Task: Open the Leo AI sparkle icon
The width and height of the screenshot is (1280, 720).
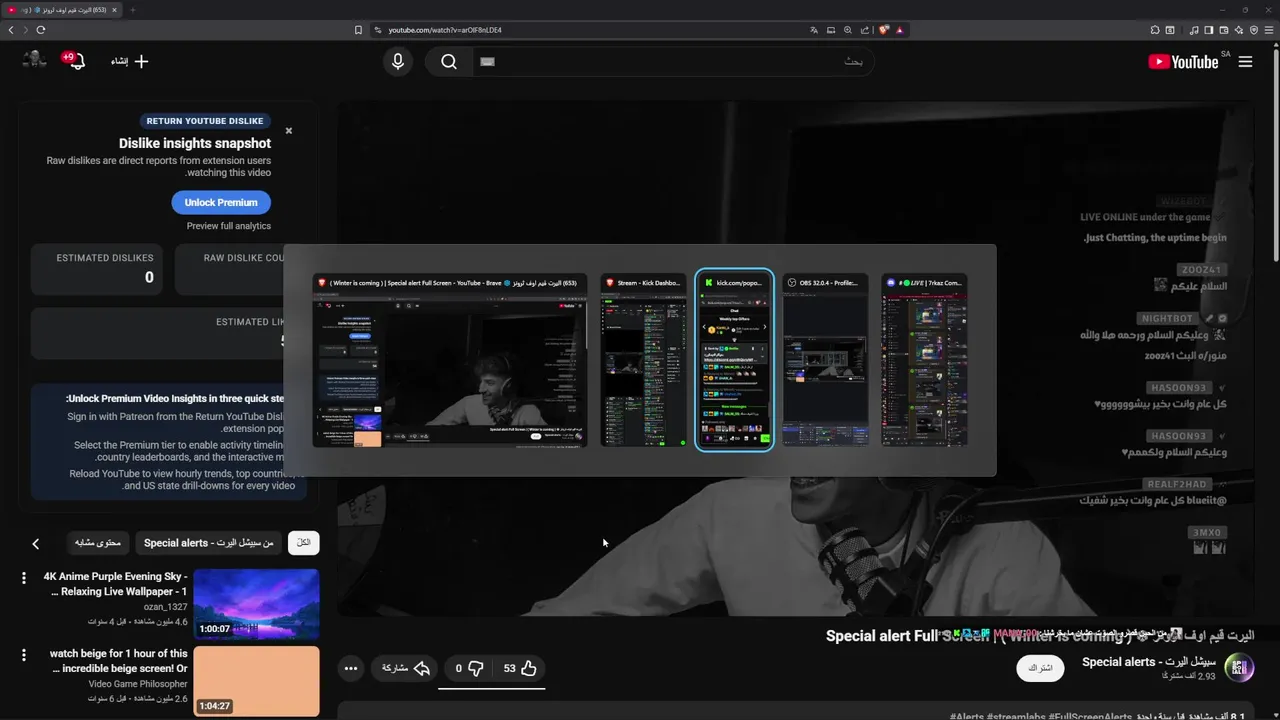Action: [1239, 30]
